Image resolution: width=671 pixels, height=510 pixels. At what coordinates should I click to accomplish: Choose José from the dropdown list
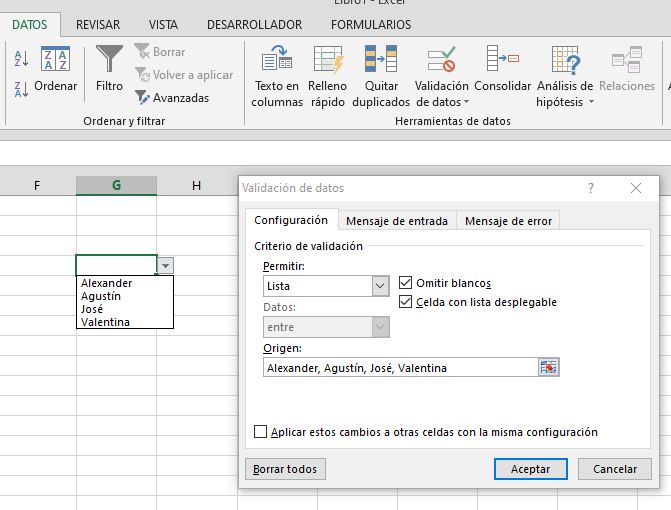click(125, 309)
